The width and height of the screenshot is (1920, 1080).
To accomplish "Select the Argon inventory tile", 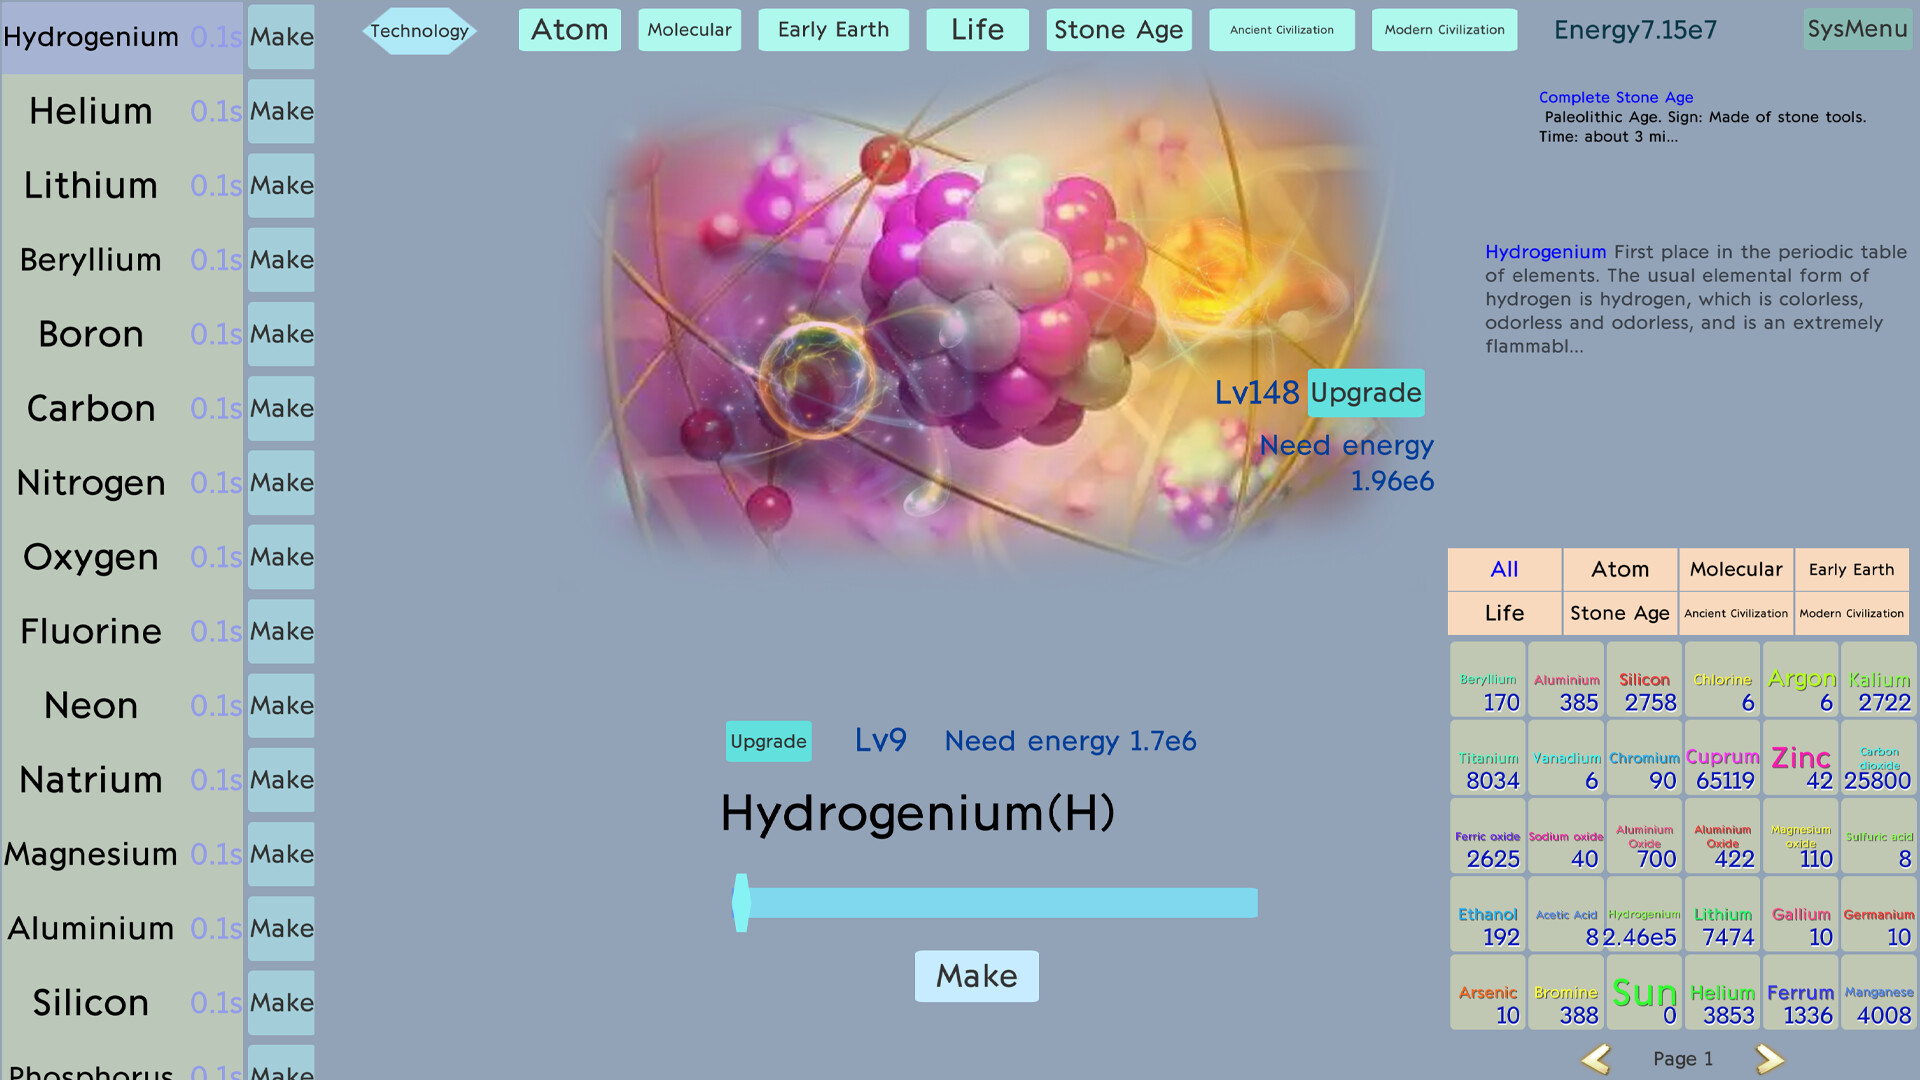I will click(x=1800, y=680).
